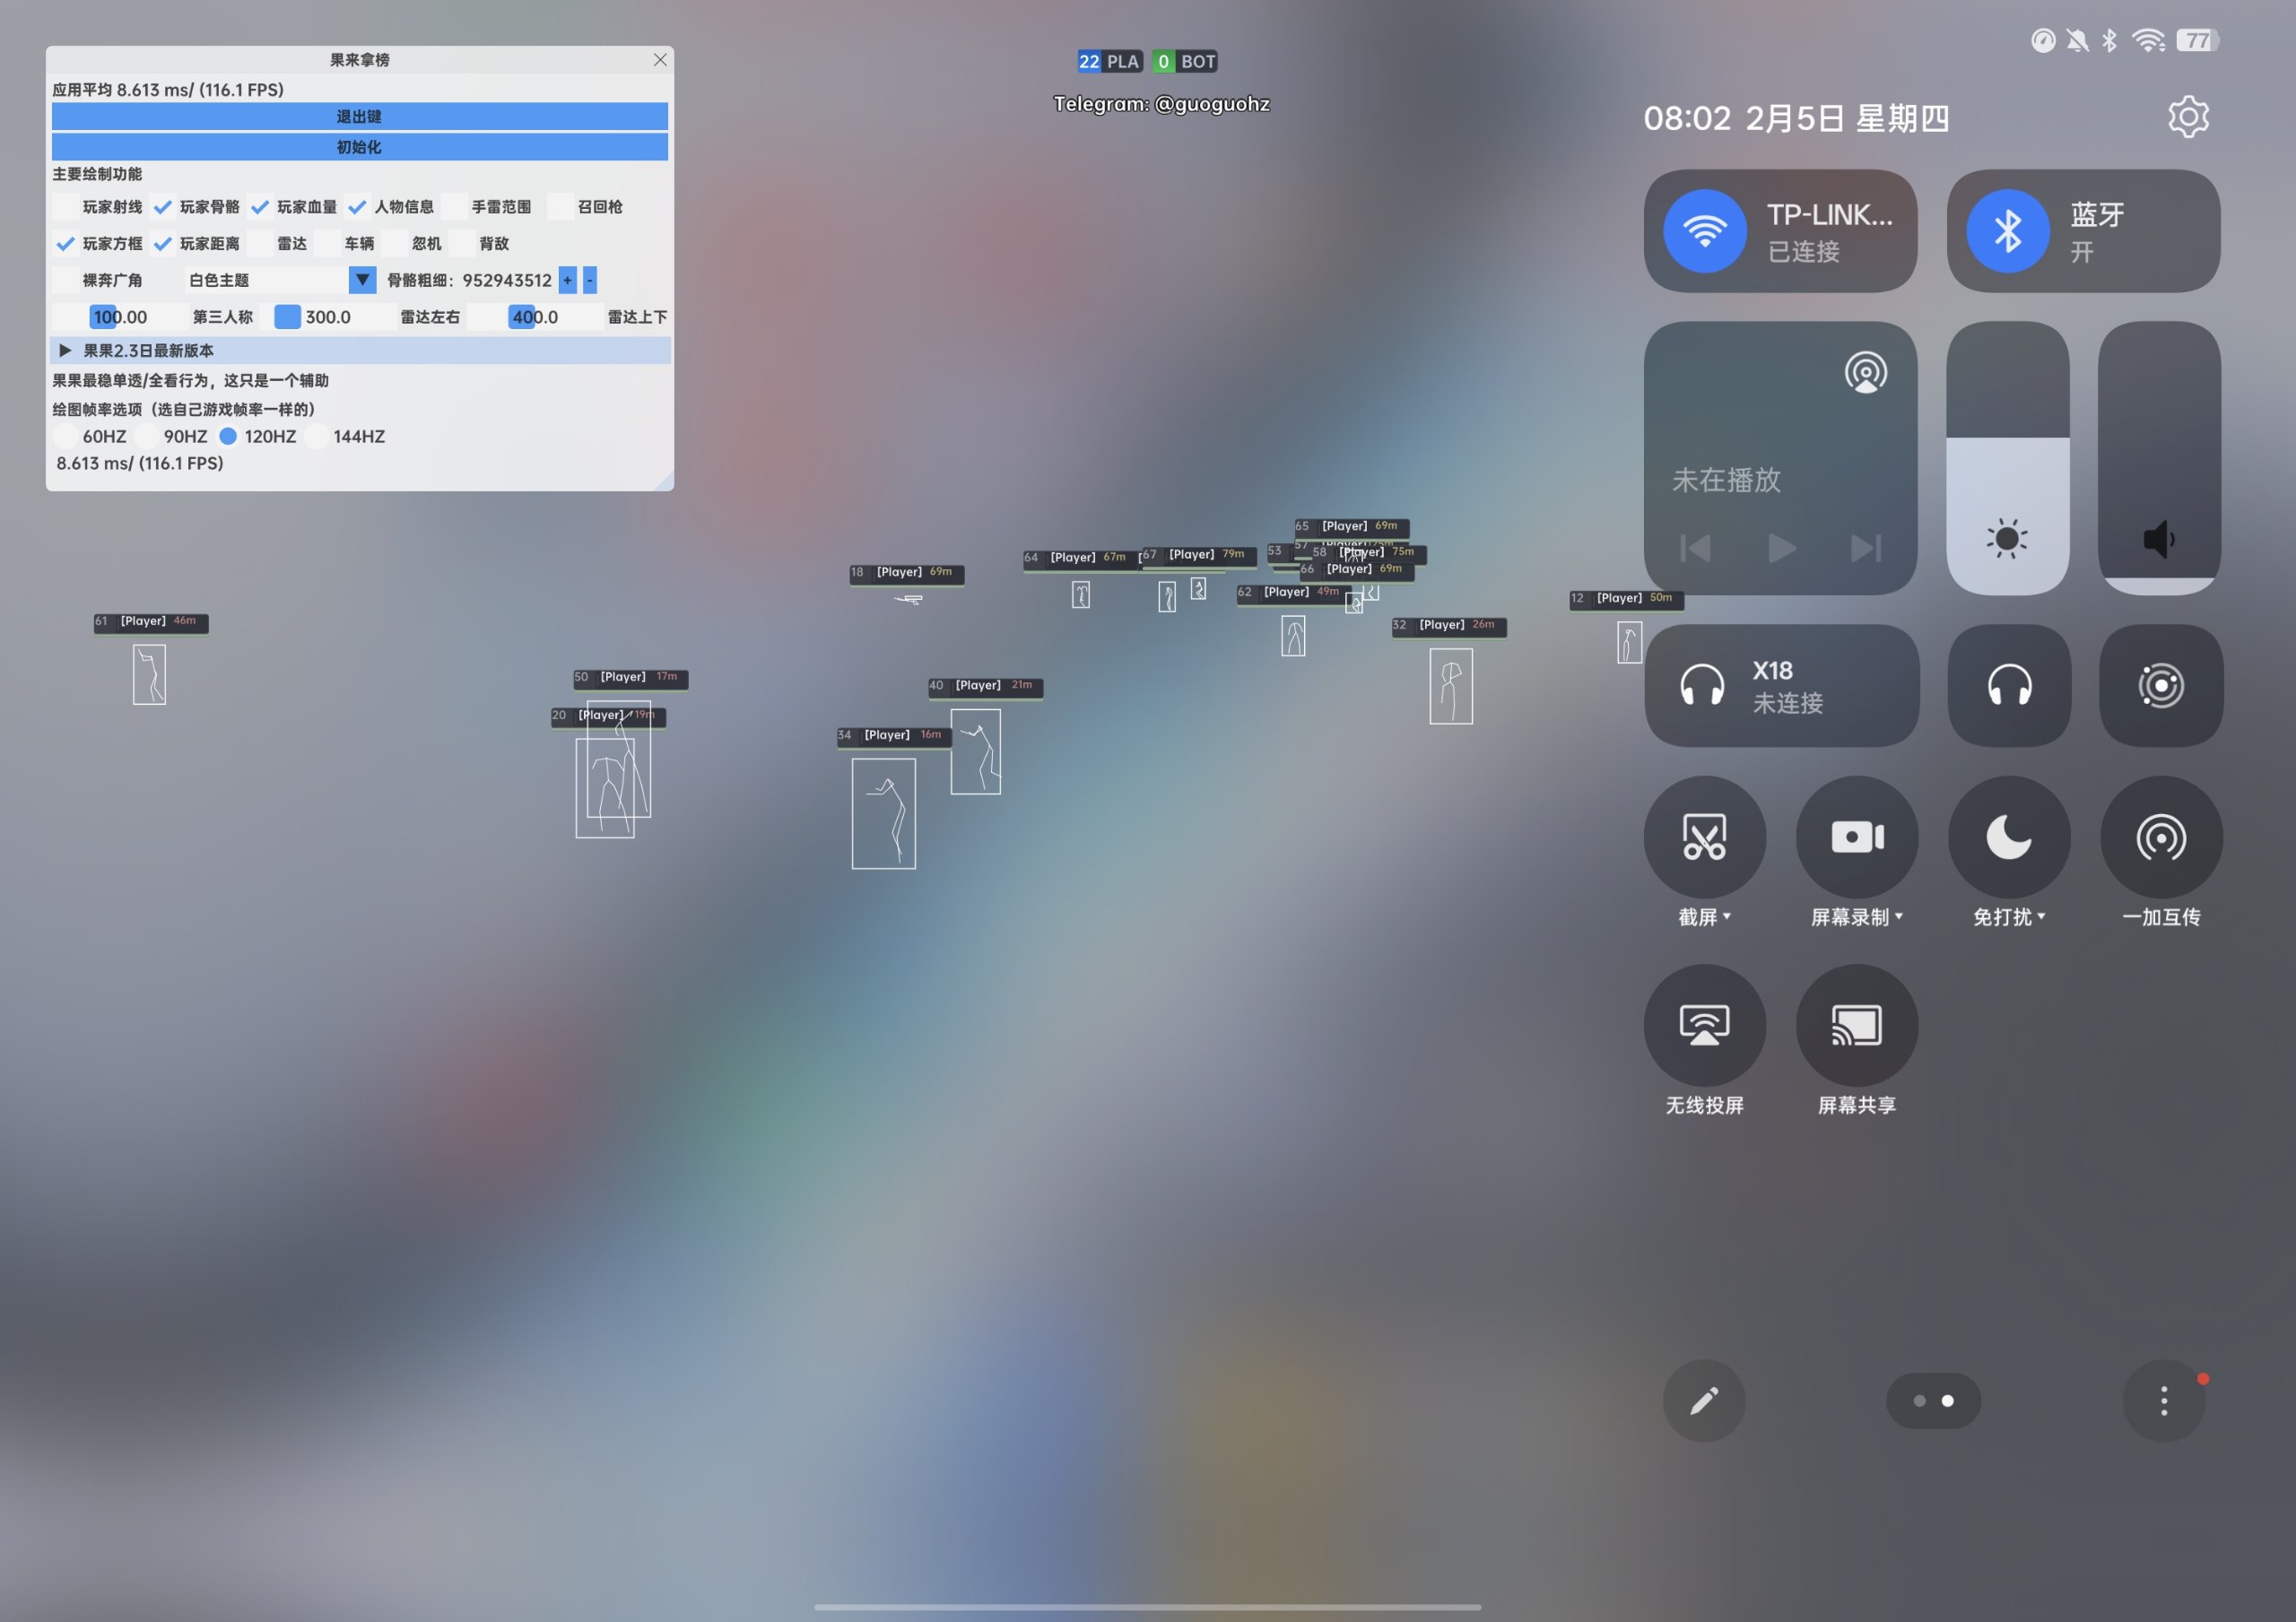The height and width of the screenshot is (1622, 2296).
Task: Uncheck the 玩家血量 checkbox
Action: (x=260, y=207)
